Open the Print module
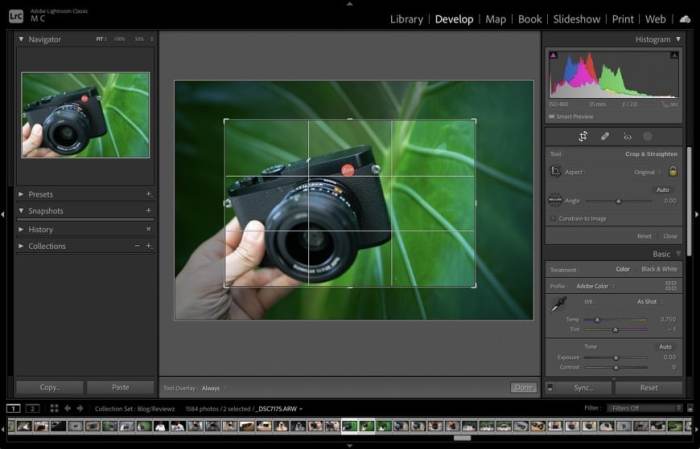Viewport: 700px width, 449px height. (x=623, y=19)
